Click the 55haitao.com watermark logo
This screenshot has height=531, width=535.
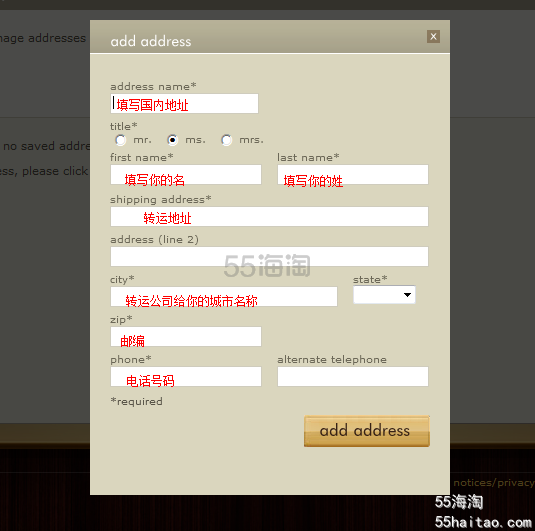pos(483,512)
